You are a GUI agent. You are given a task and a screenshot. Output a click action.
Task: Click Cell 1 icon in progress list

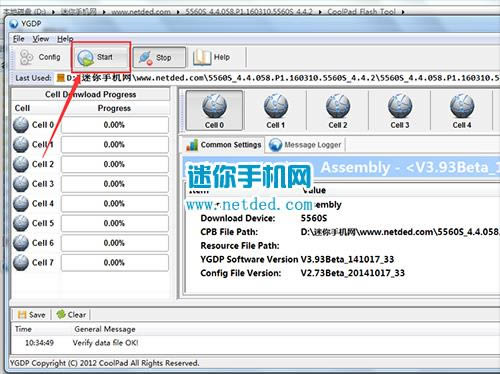[x=21, y=145]
